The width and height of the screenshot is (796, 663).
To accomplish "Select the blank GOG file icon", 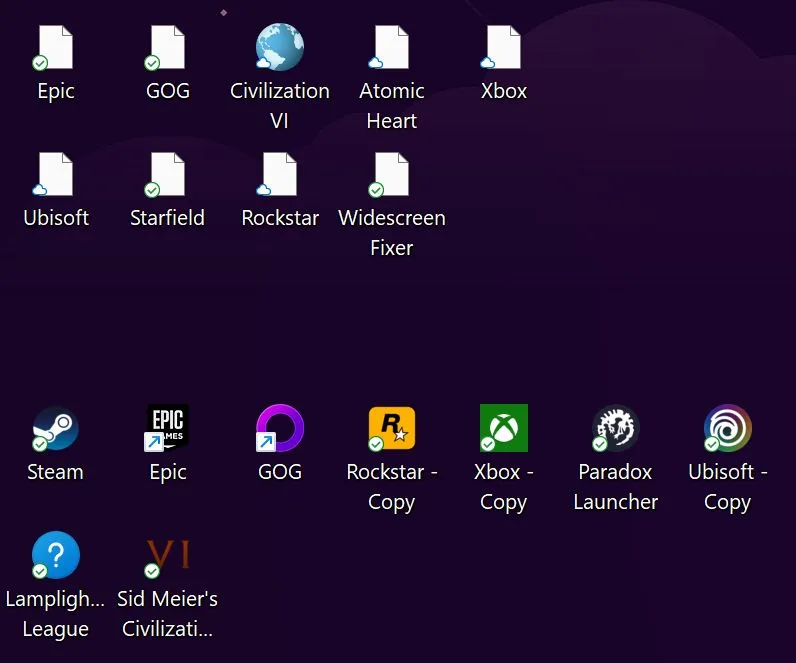I will click(167, 47).
